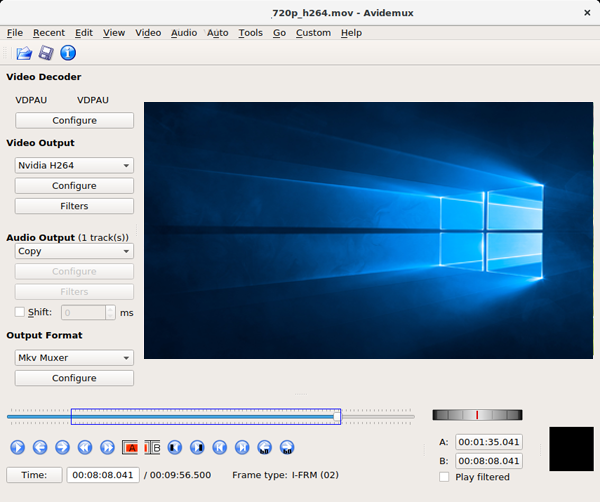600x502 pixels.
Task: Click the Frame type I-FRM (02) text
Action: 285,475
